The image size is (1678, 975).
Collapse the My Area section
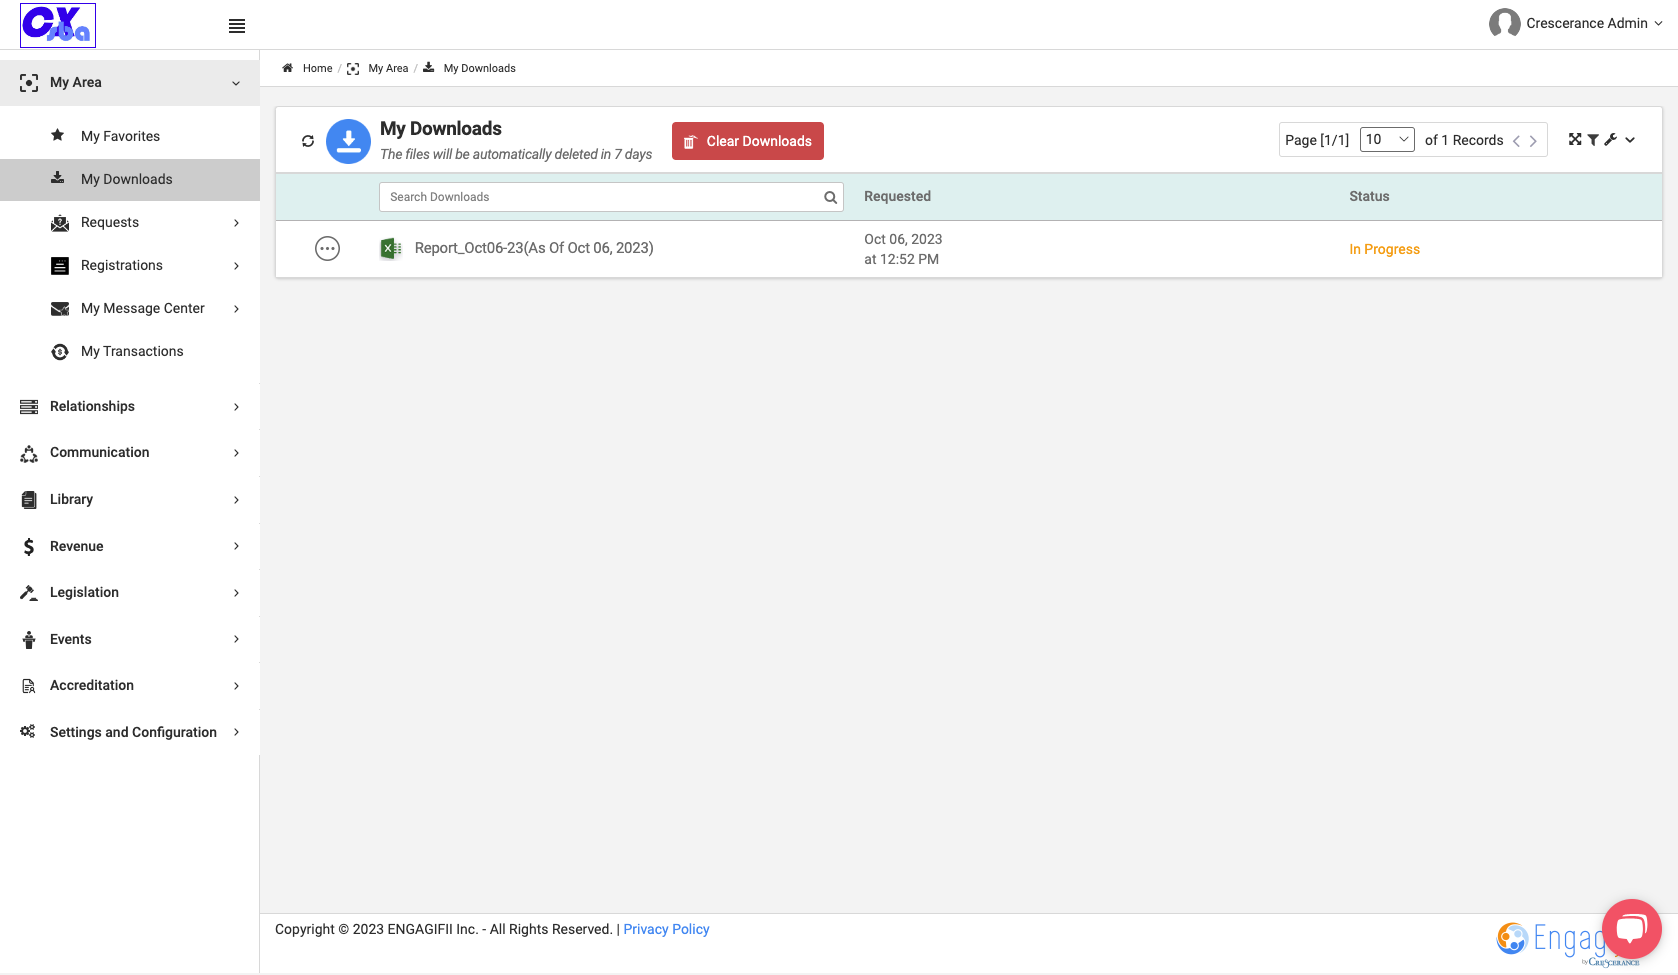[x=130, y=83]
